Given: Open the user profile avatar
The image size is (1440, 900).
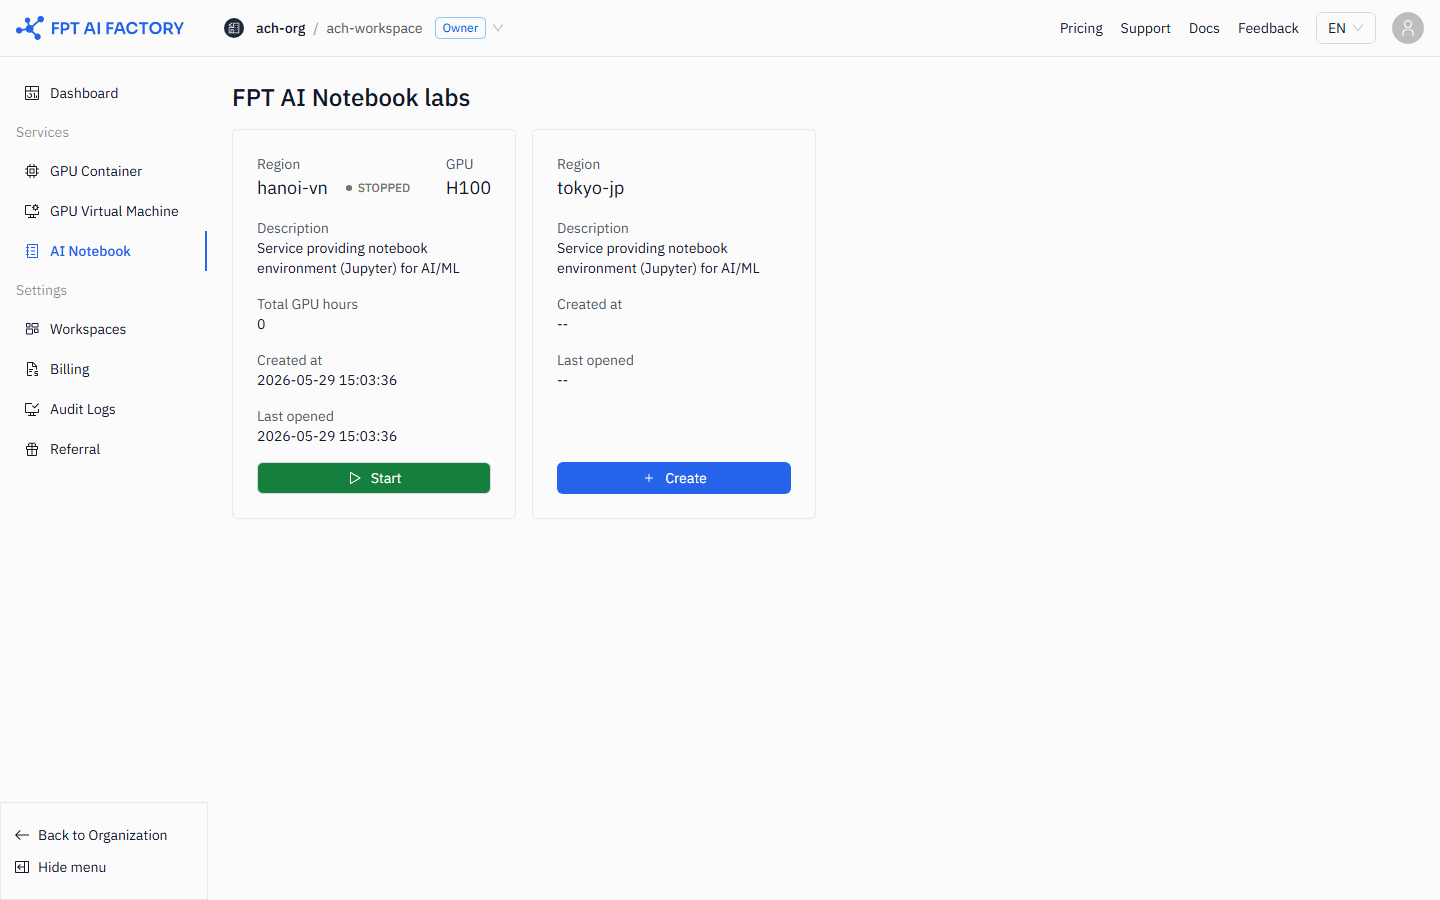Looking at the screenshot, I should click(1408, 28).
